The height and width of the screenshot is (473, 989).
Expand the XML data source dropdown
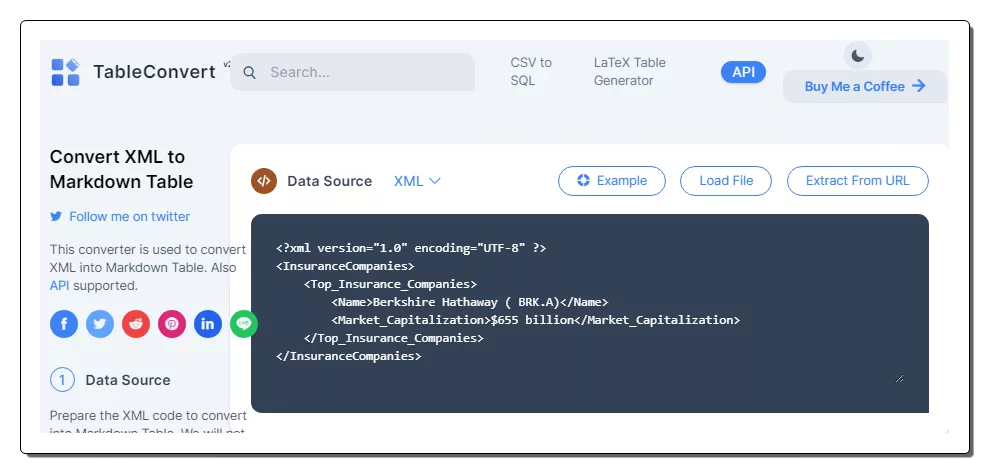pos(417,181)
